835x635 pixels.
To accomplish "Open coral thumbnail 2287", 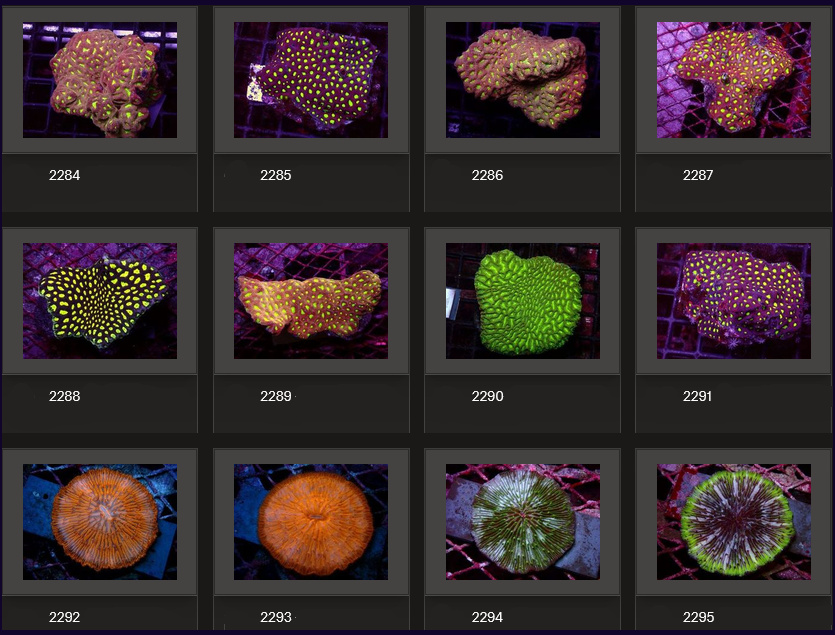I will pyautogui.click(x=734, y=80).
